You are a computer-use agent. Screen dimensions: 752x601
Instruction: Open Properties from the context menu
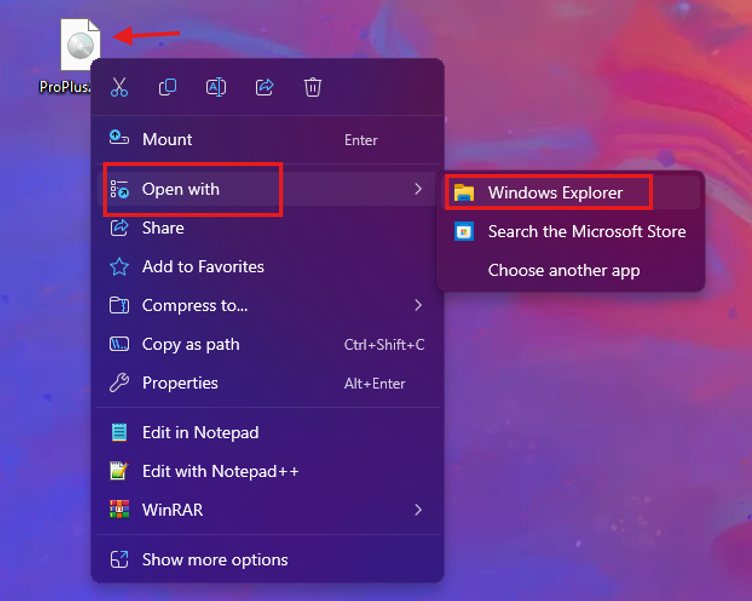pos(267,383)
